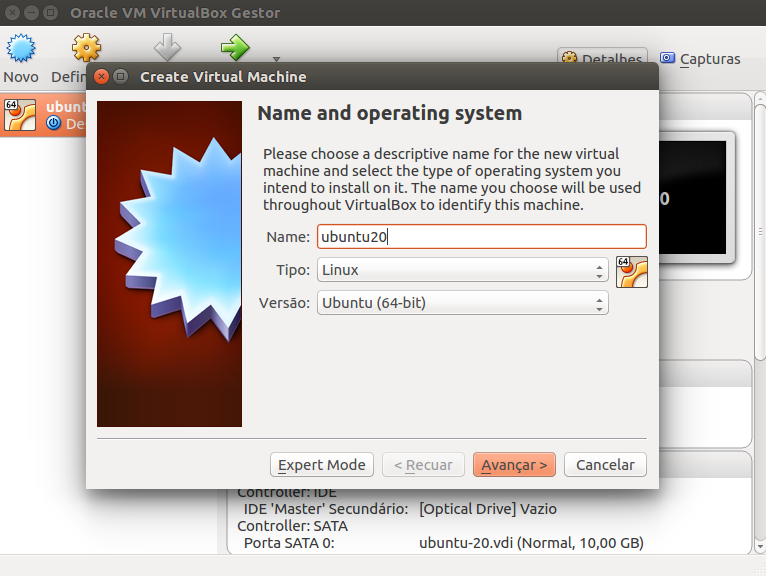Click the VM preview thumbnail in main window
Screen dimensions: 766x576
692,198
